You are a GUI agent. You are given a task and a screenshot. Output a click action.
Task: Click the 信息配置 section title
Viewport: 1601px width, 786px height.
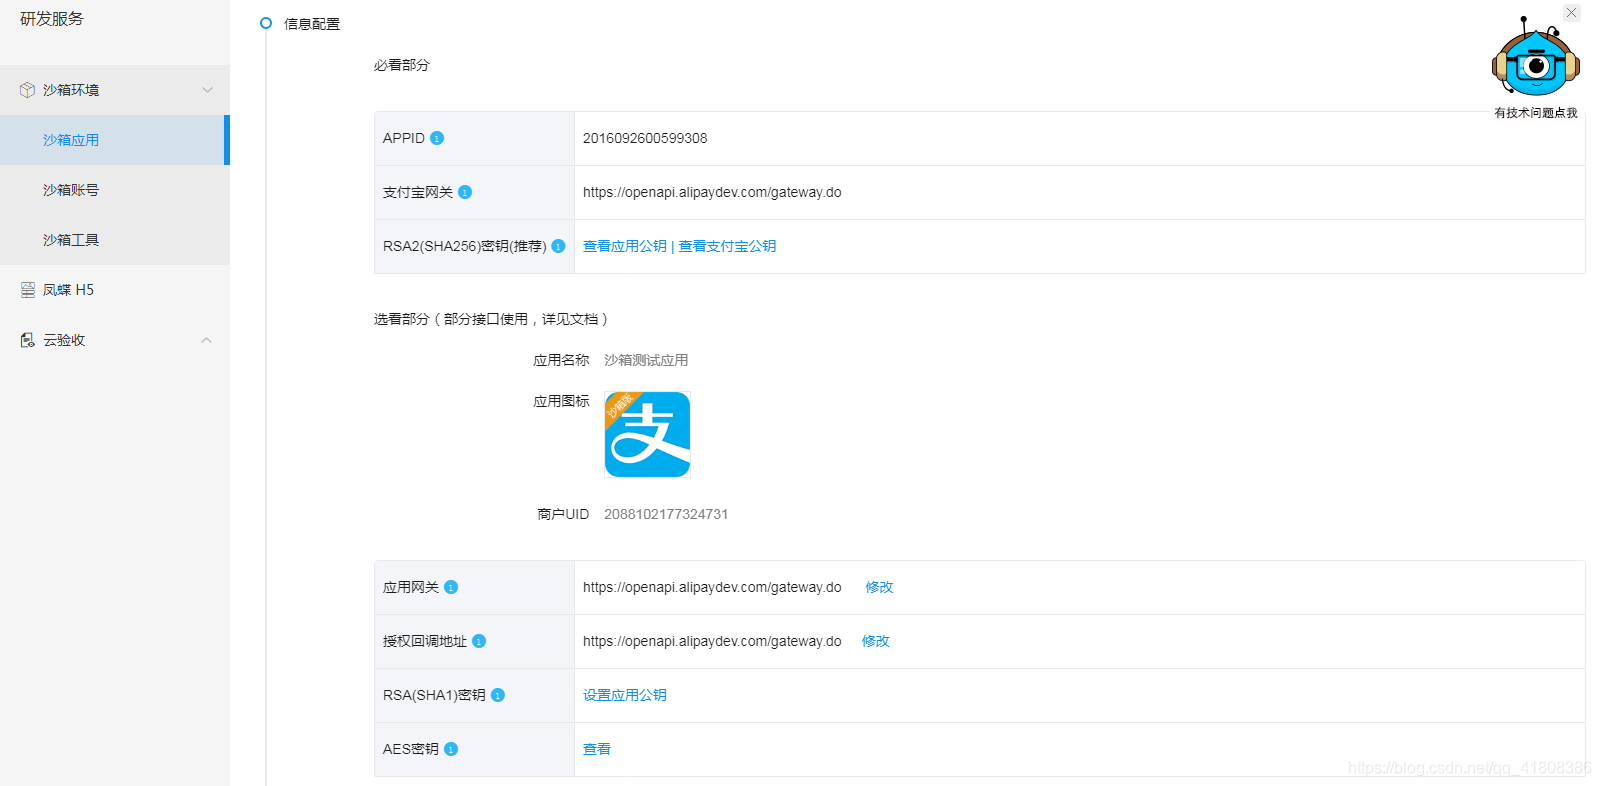coord(312,24)
